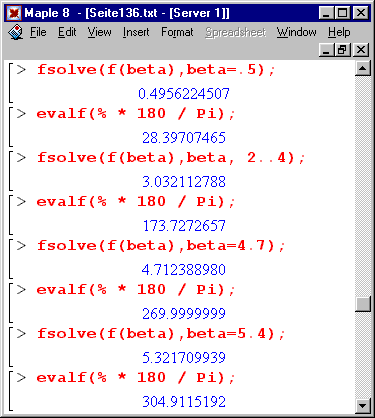Click the scrollbar down arrow
The width and height of the screenshot is (375, 418).
point(363,406)
